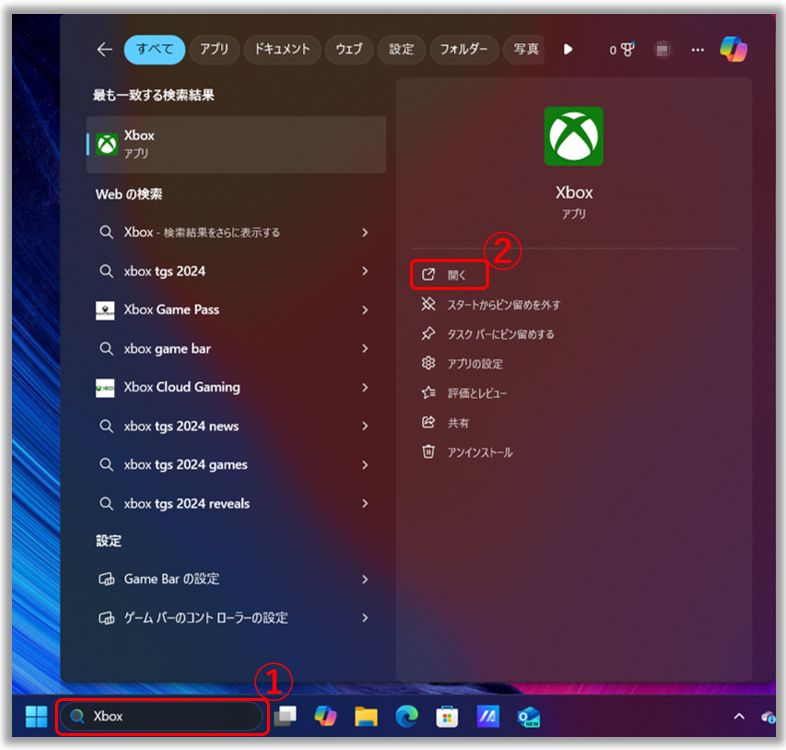This screenshot has width=786, height=750.
Task: Select the Xbox app best match result
Action: pos(236,144)
